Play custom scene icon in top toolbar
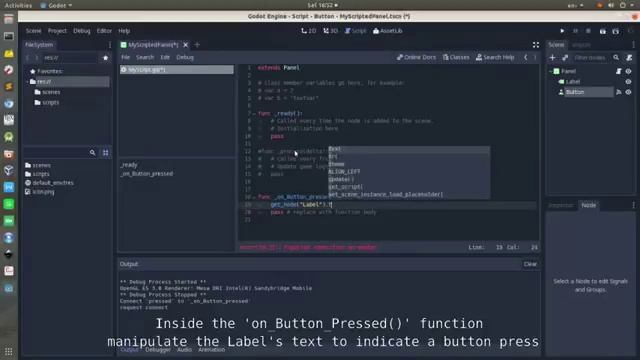 click(x=616, y=31)
